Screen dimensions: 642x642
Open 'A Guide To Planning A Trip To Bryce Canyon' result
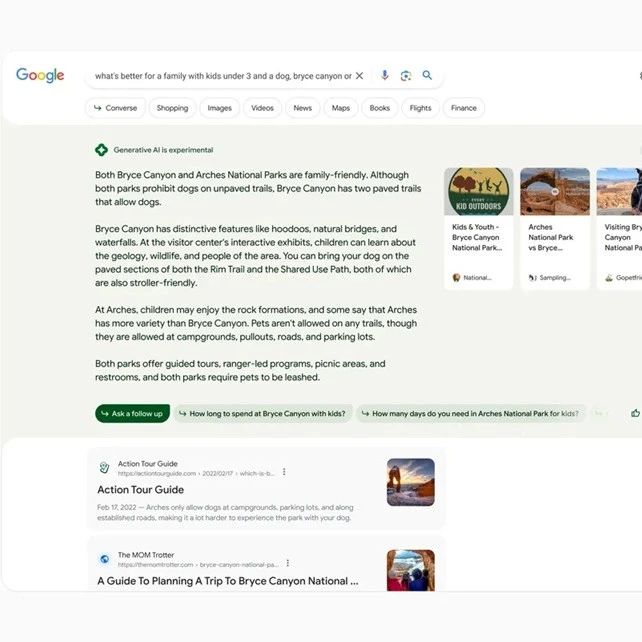[228, 581]
